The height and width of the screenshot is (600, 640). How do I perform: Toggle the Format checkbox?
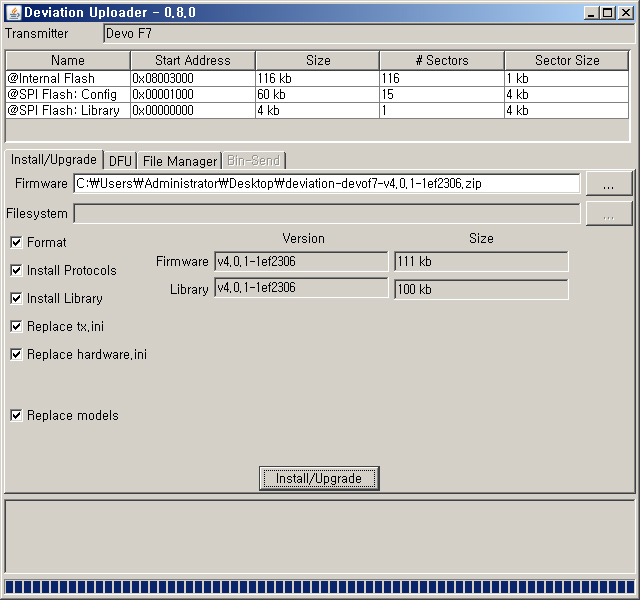pos(16,242)
